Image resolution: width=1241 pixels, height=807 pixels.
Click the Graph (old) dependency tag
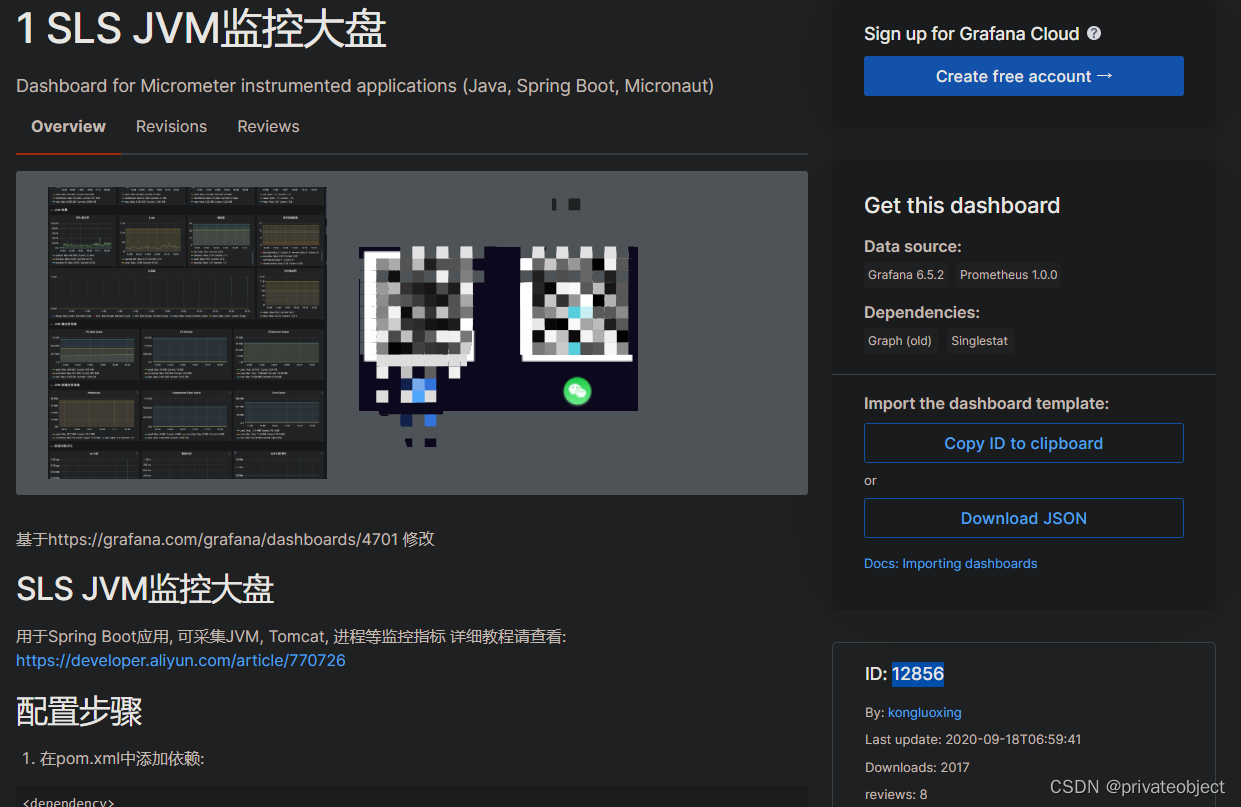click(x=899, y=340)
